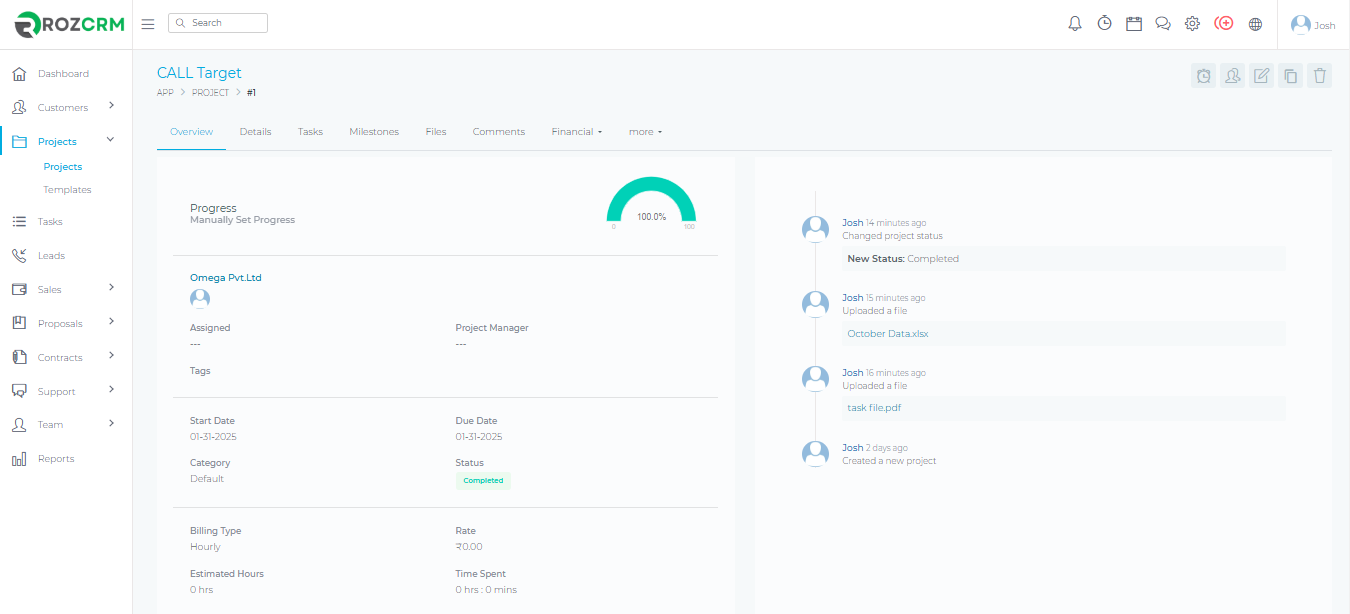Click the clone project copy icon

click(x=1291, y=75)
